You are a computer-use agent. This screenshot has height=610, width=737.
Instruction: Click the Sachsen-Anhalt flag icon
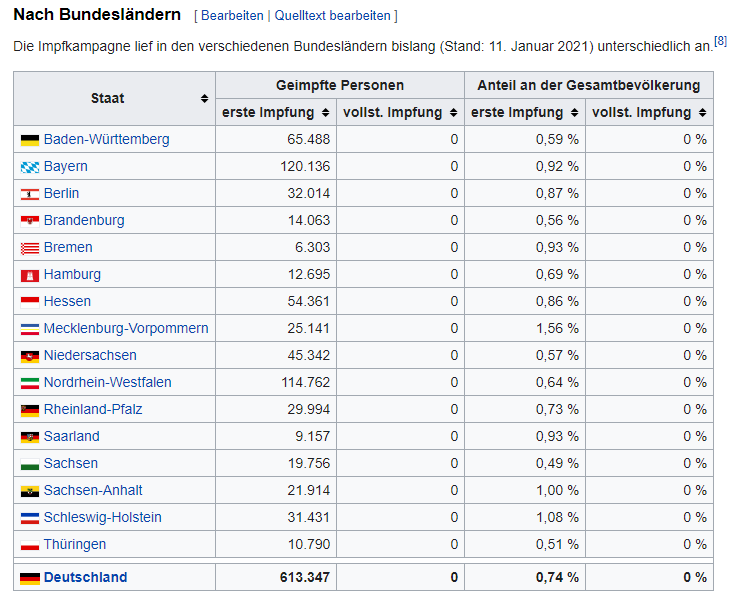click(x=30, y=491)
